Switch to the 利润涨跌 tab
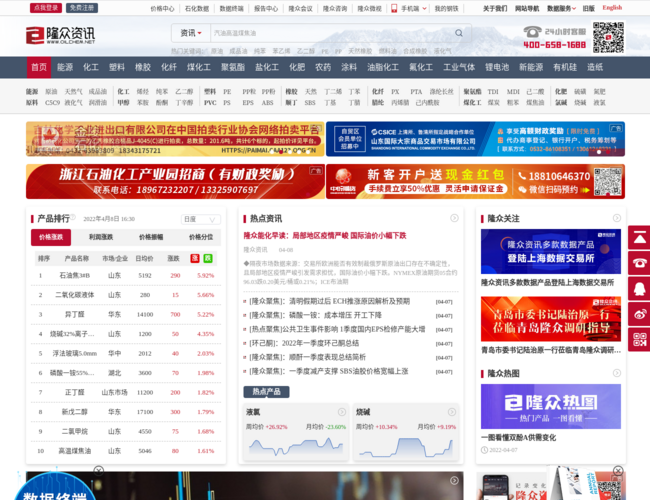Screen dimensions: 650x500 click(x=100, y=238)
